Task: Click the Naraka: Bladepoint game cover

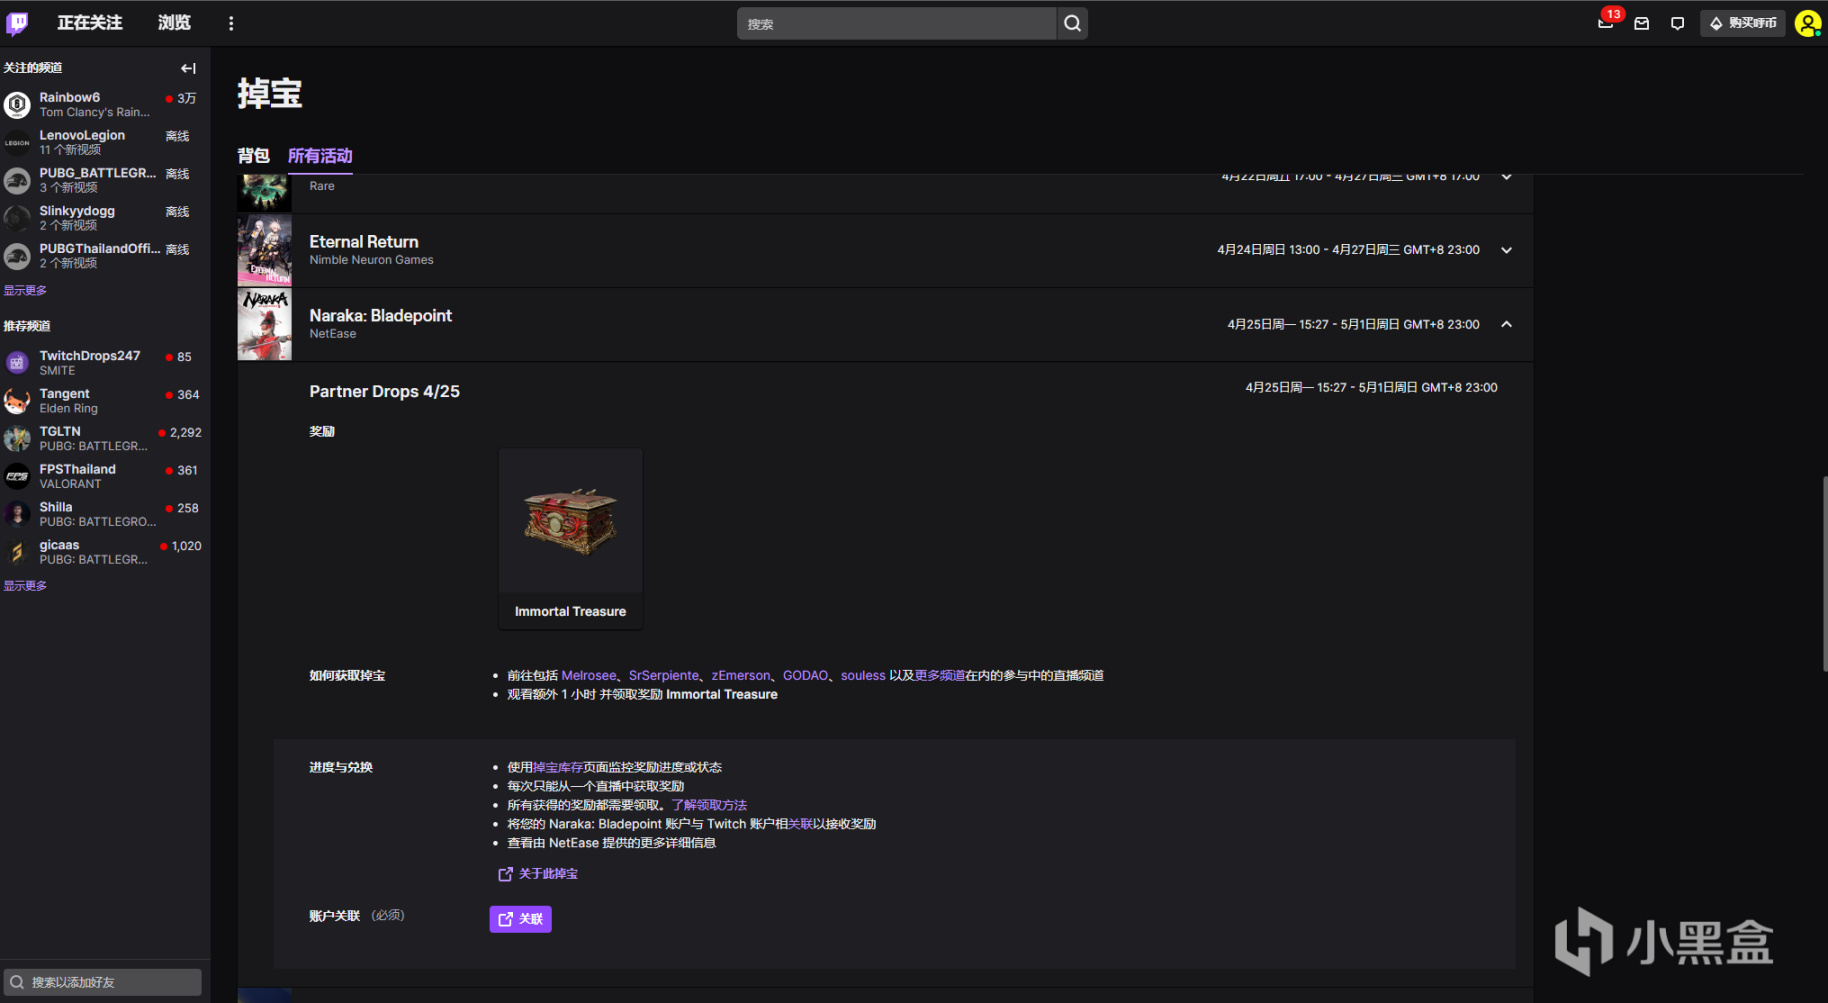Action: pos(264,324)
